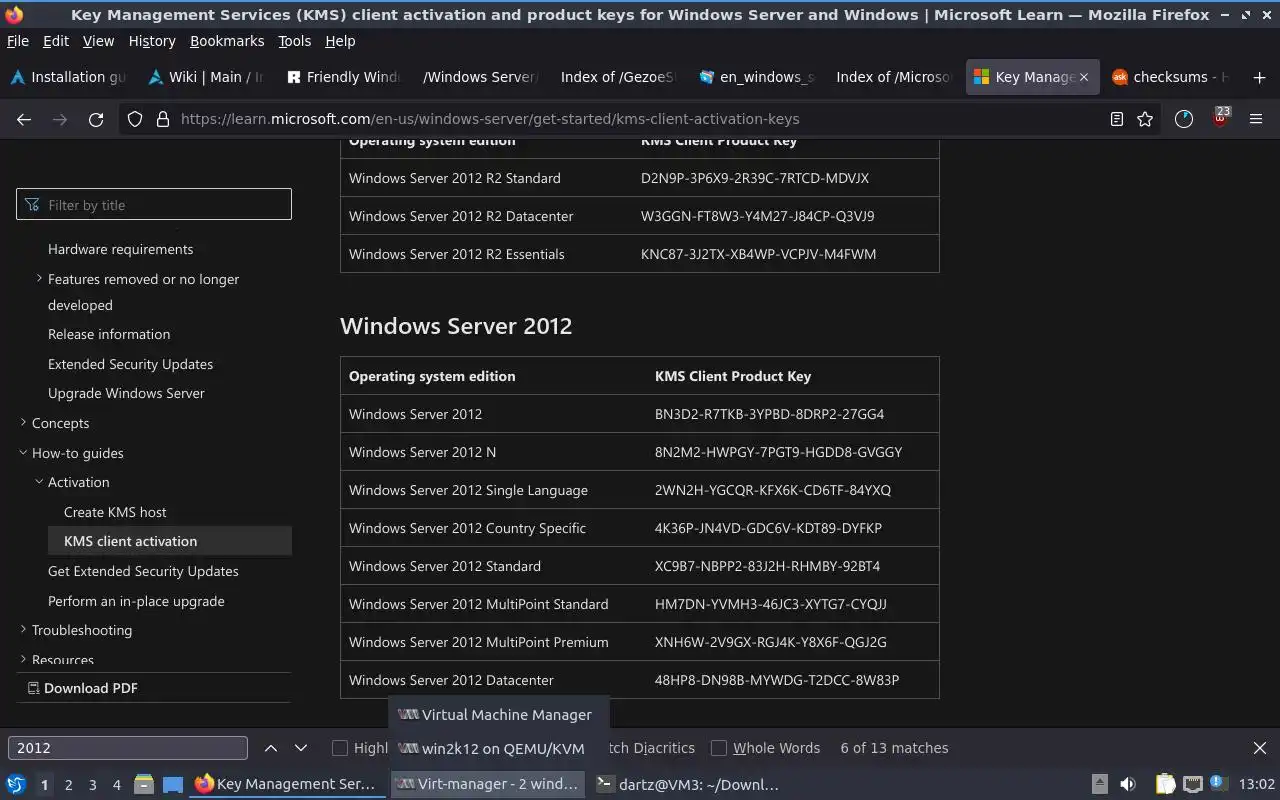
Task: Click the find bar search field
Action: (x=127, y=748)
